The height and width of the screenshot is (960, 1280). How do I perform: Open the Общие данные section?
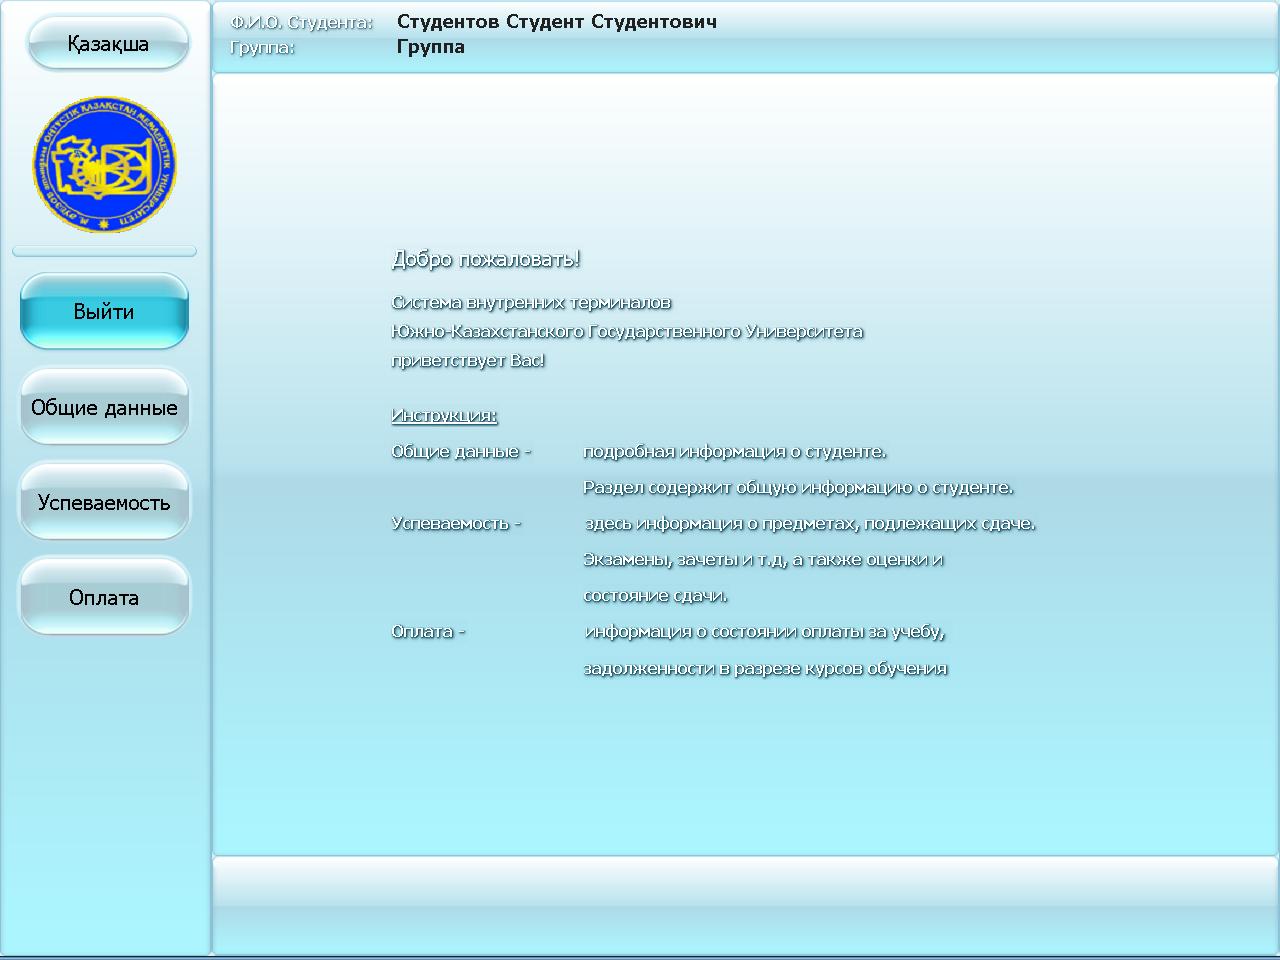click(x=103, y=407)
